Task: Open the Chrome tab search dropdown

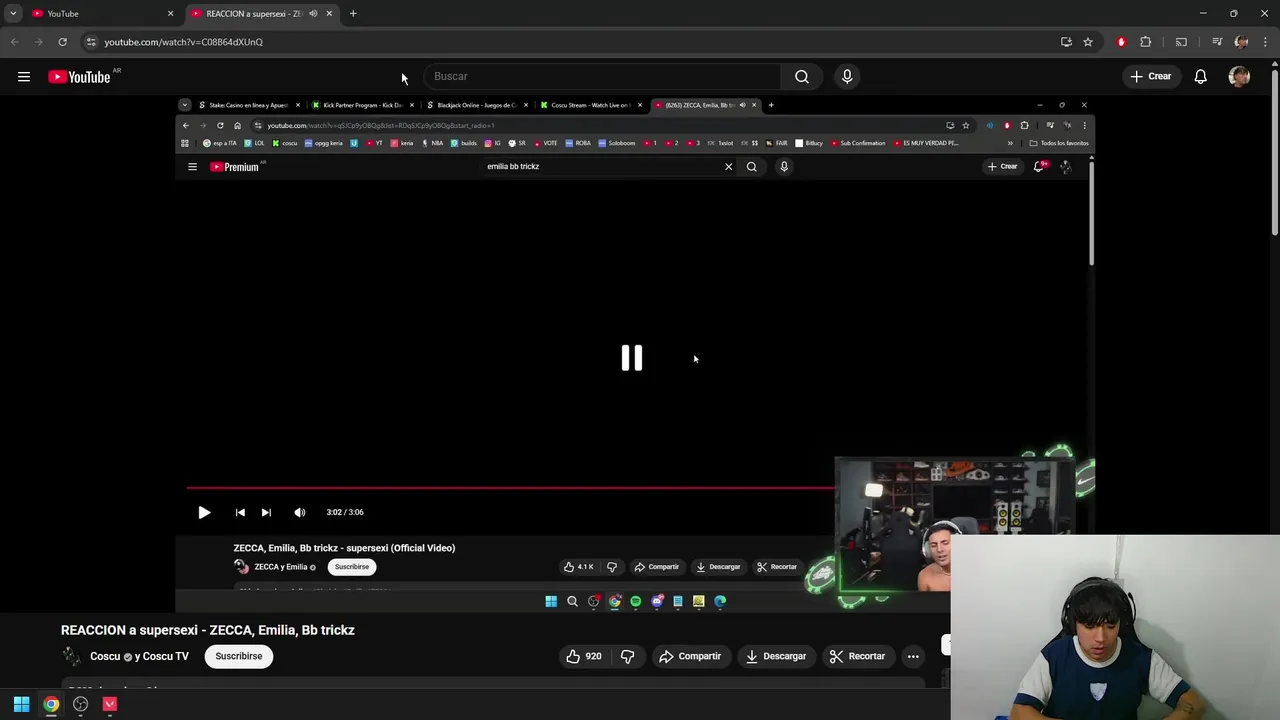Action: (13, 14)
